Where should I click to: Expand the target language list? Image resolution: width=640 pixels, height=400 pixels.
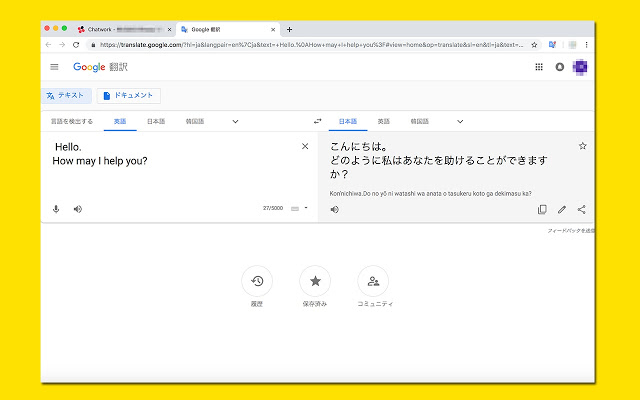coord(460,121)
